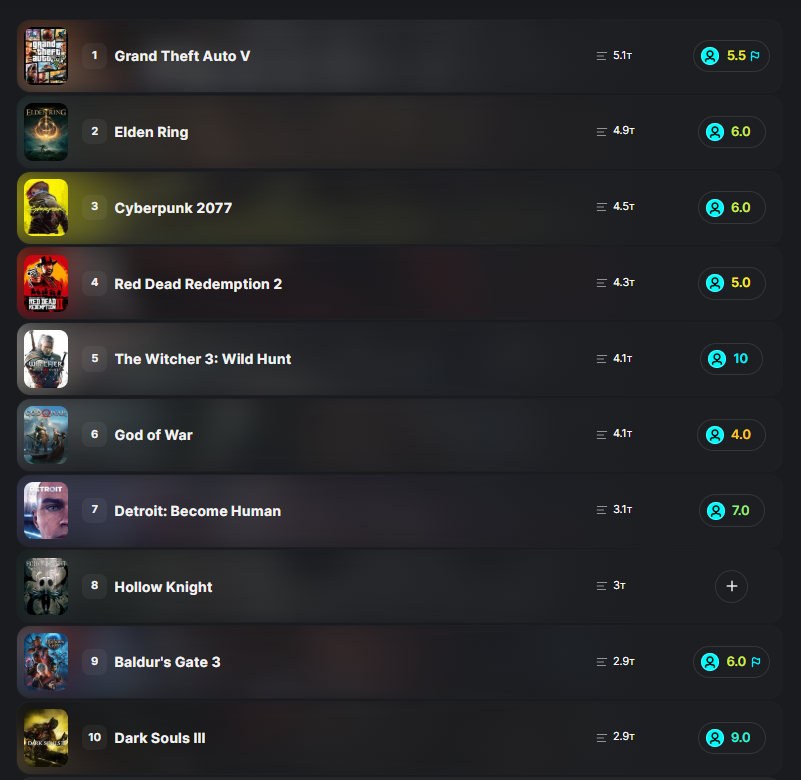Screen dimensions: 801x780
Task: Click the user rating icon for God of War
Action: [x=715, y=435]
